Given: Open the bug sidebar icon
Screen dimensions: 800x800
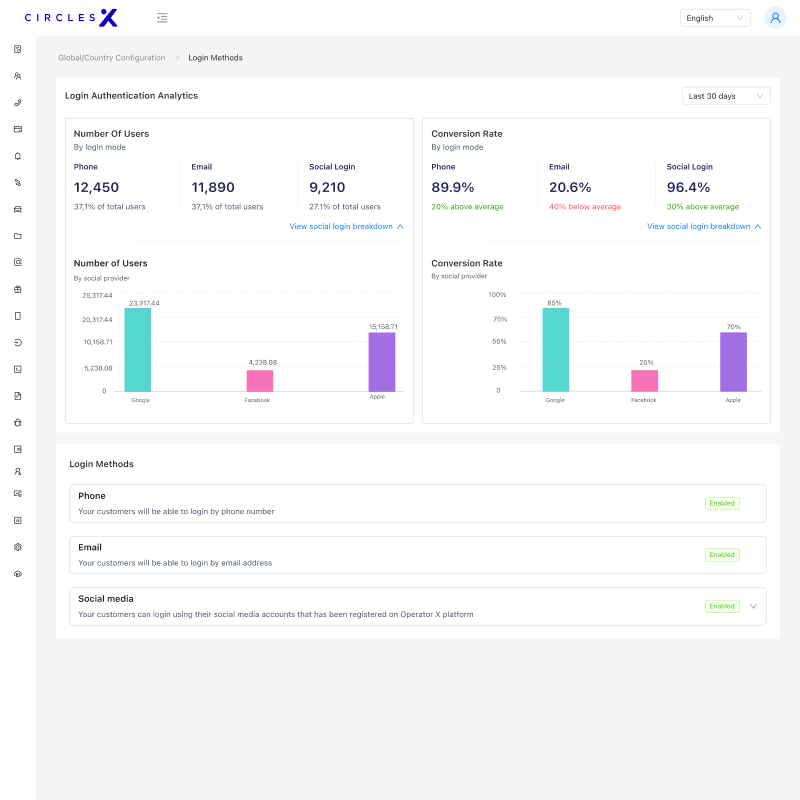Looking at the screenshot, I should (x=18, y=422).
